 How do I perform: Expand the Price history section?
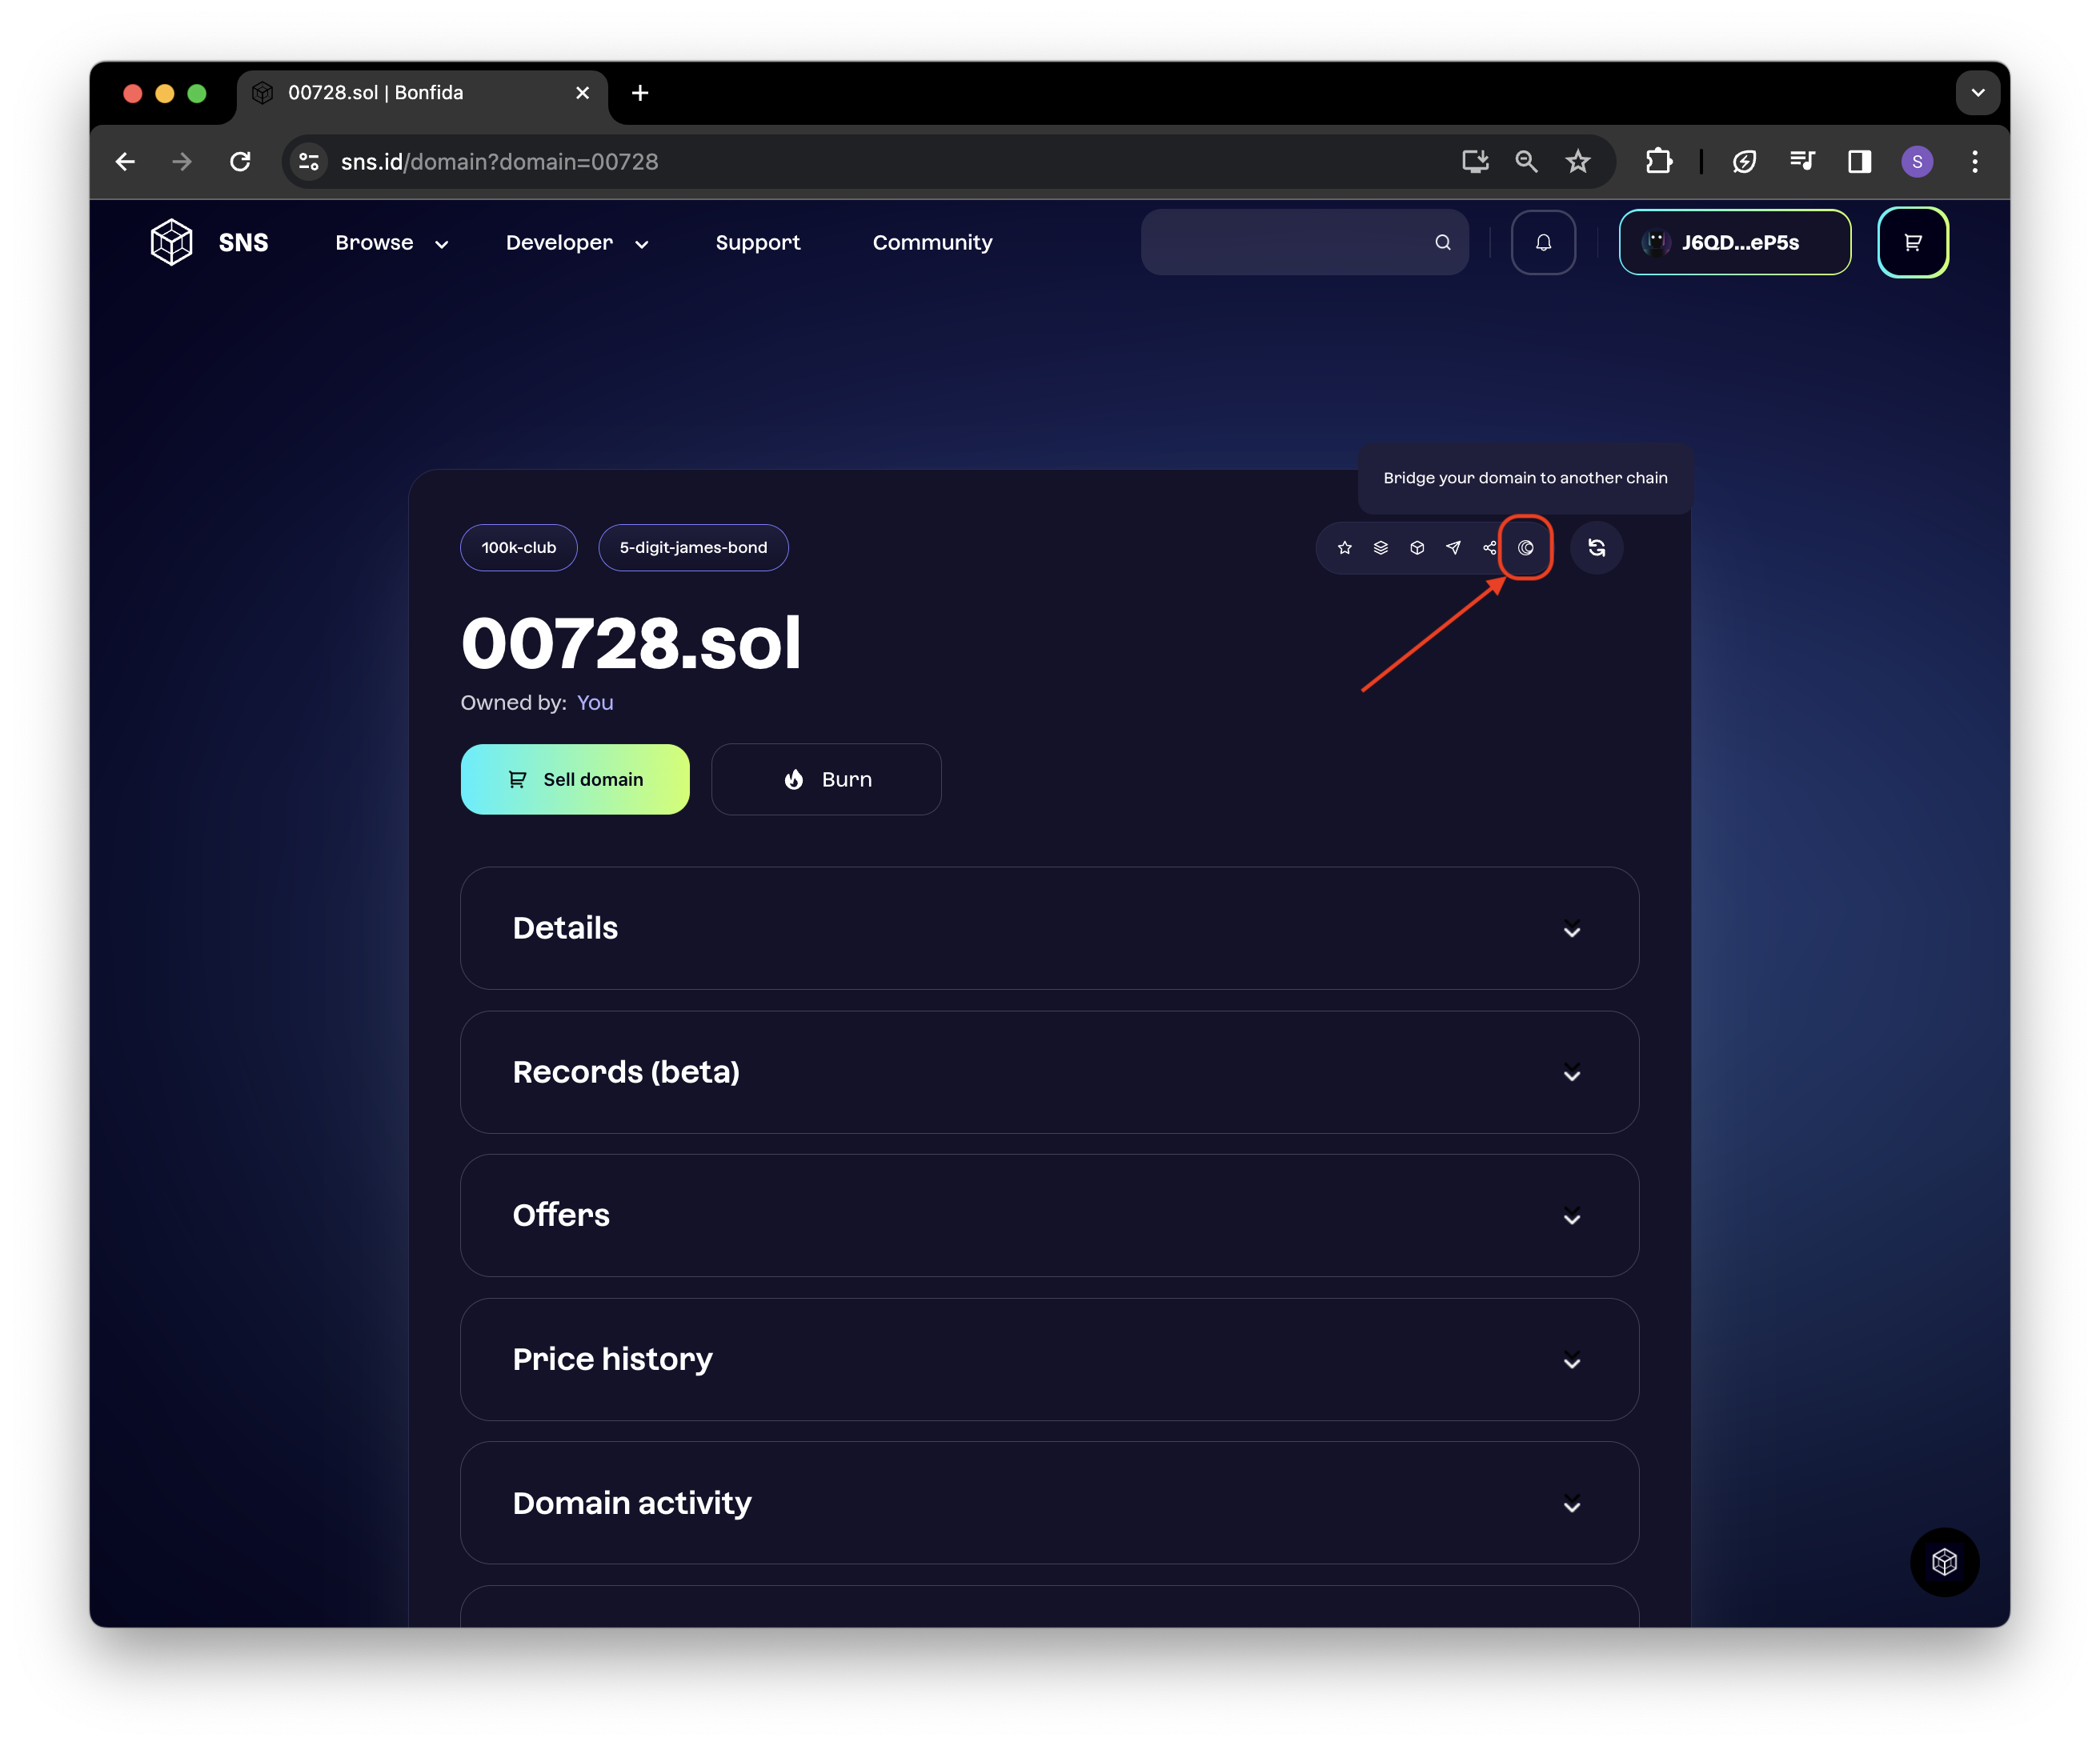[x=1050, y=1359]
